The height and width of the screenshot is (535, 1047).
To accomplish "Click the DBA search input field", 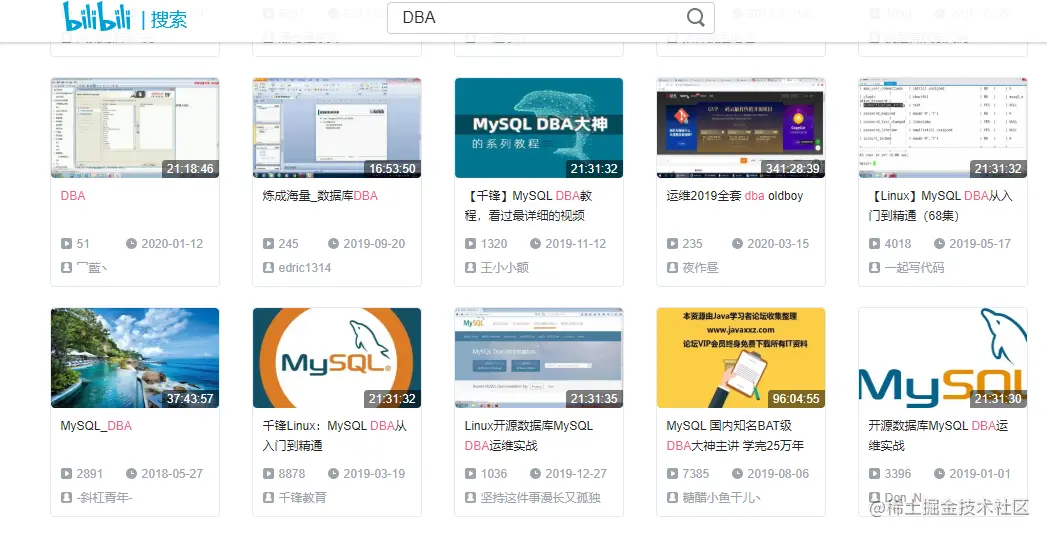I will click(x=551, y=17).
